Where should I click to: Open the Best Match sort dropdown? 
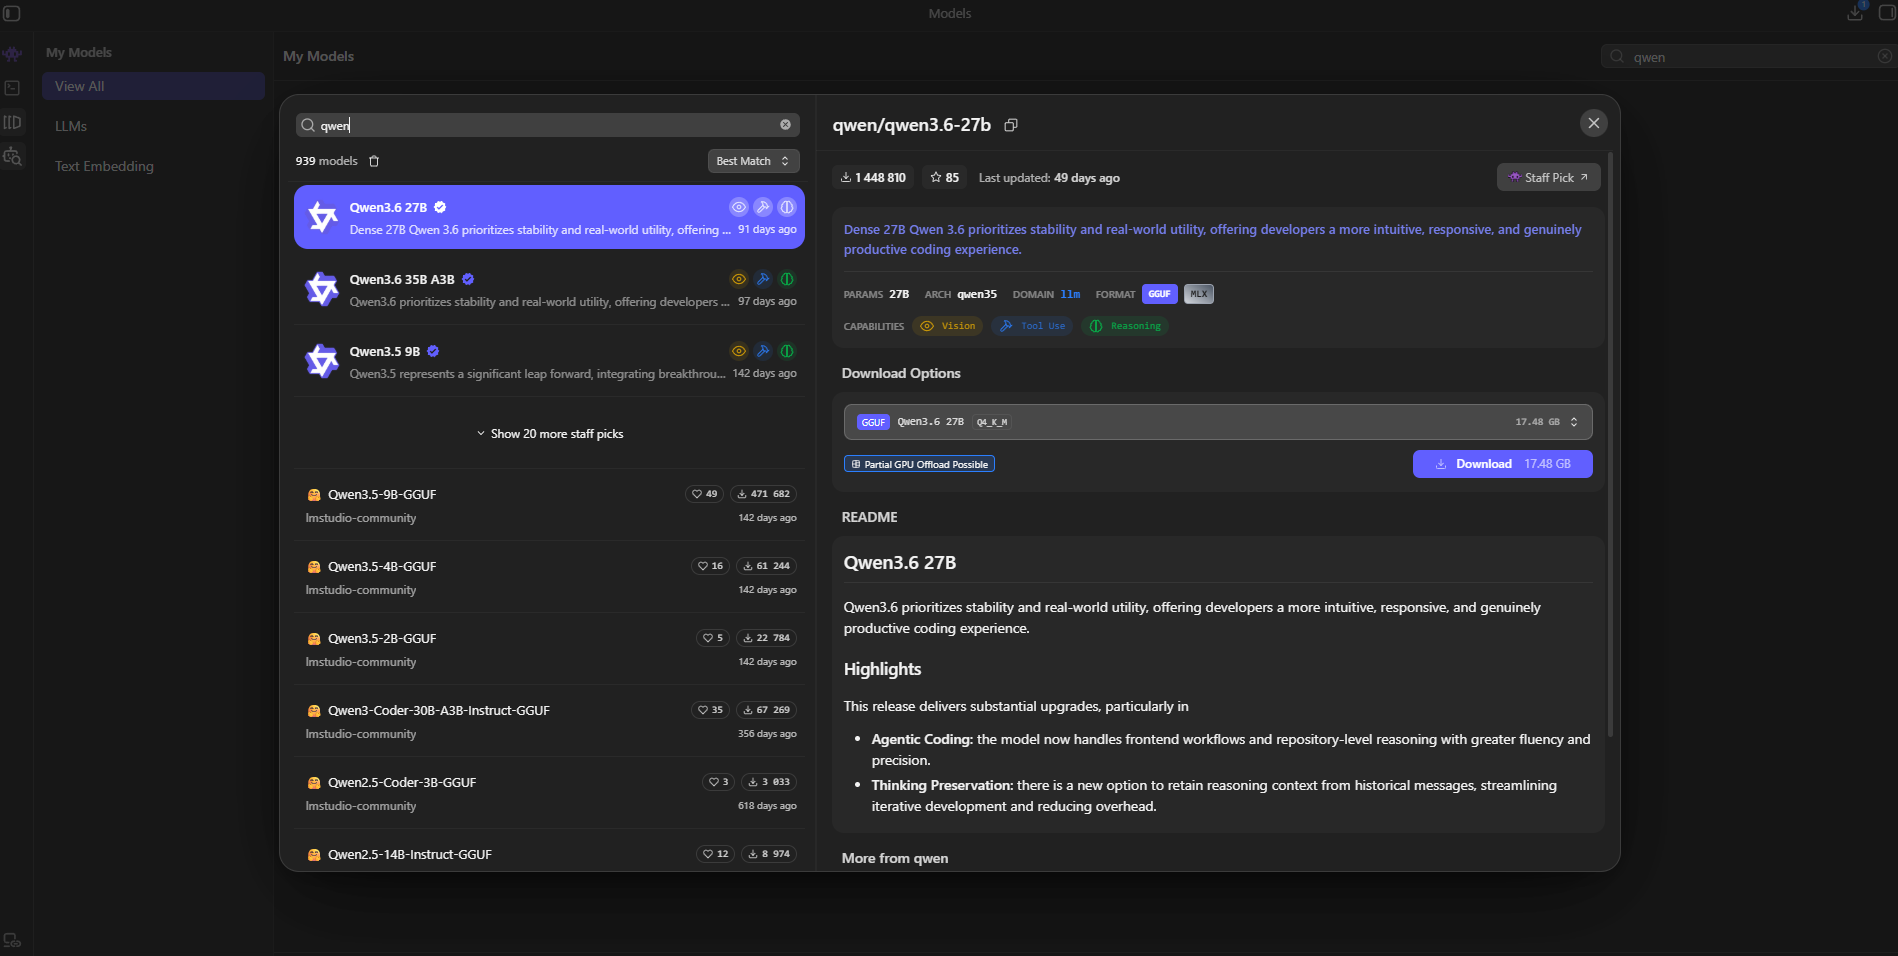point(753,161)
